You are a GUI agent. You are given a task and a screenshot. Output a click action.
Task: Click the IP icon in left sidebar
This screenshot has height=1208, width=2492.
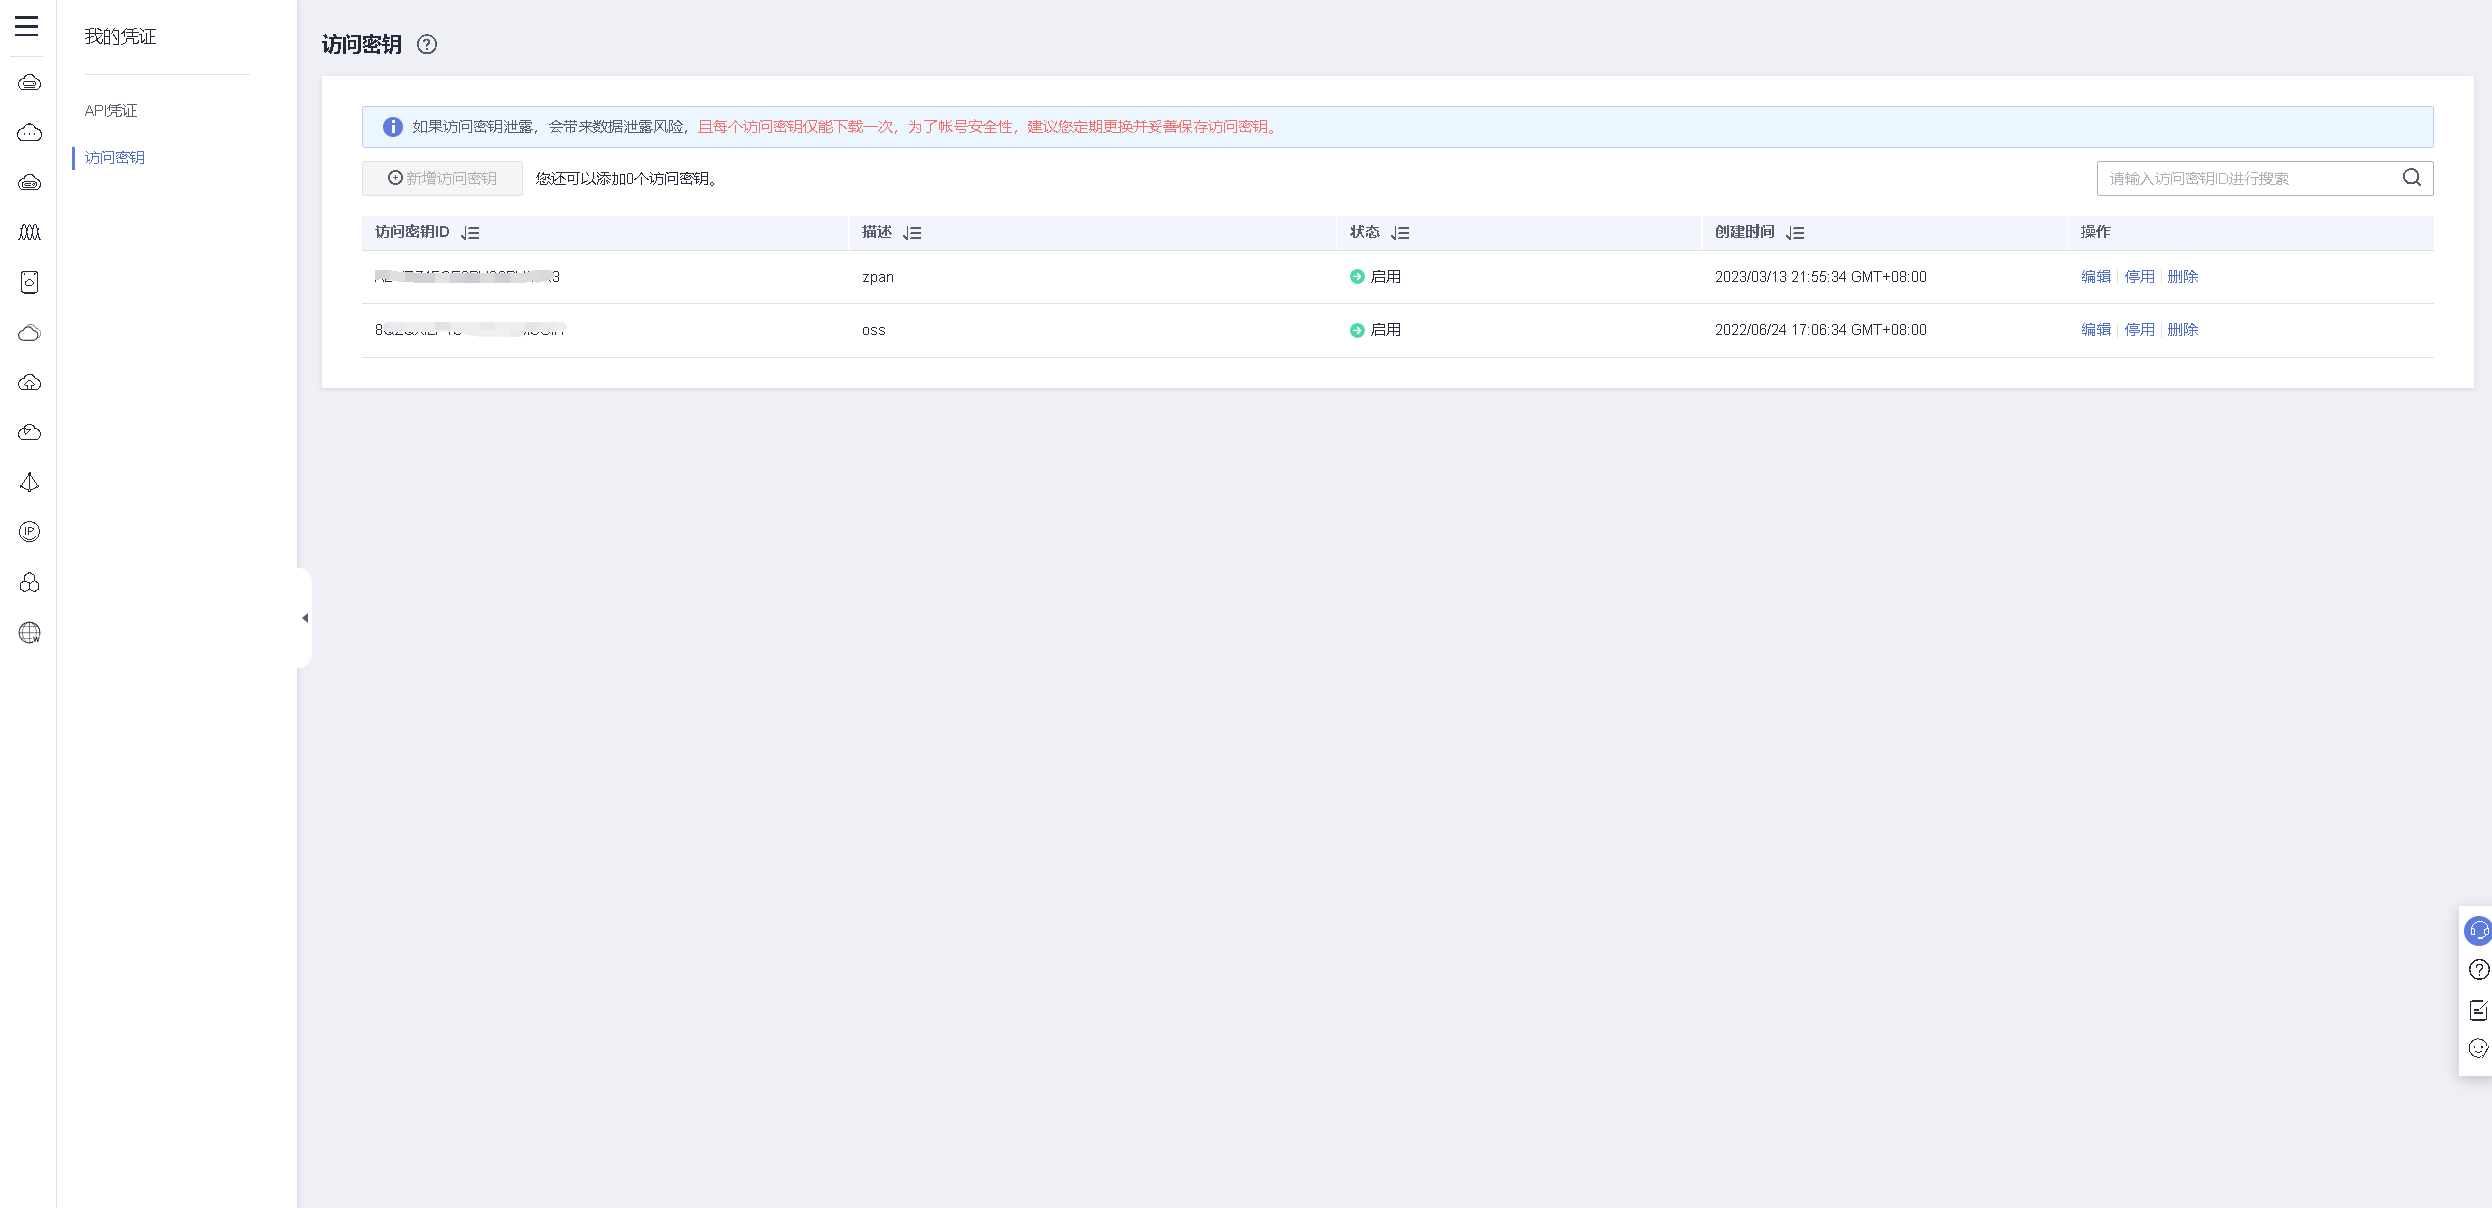(29, 532)
